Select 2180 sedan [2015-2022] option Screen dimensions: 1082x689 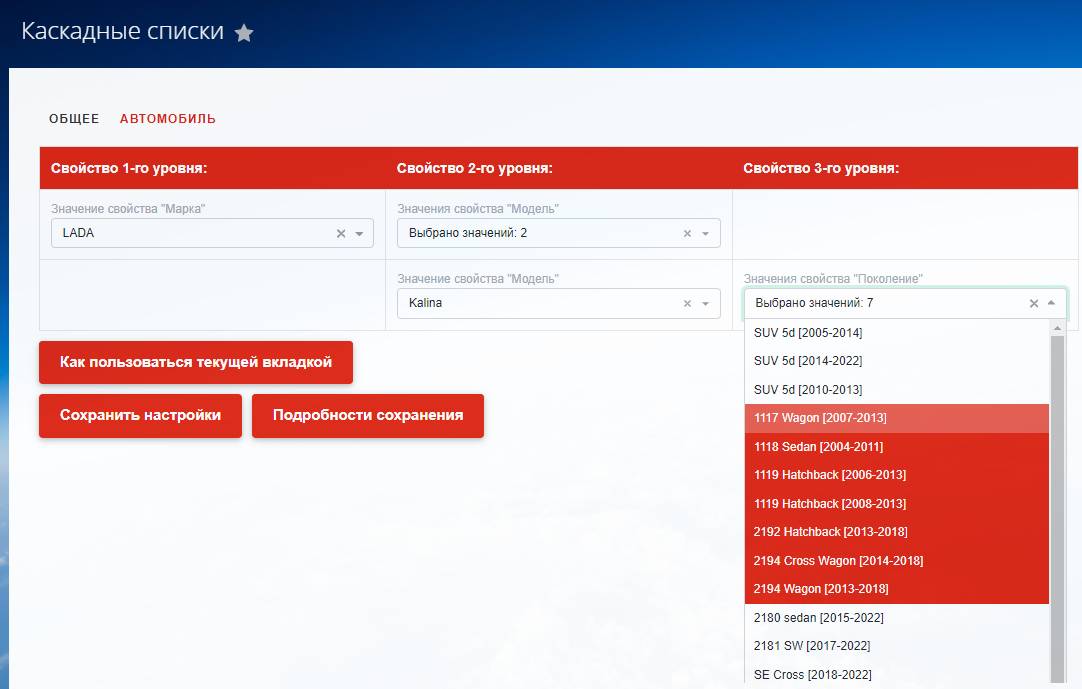pyautogui.click(x=897, y=618)
